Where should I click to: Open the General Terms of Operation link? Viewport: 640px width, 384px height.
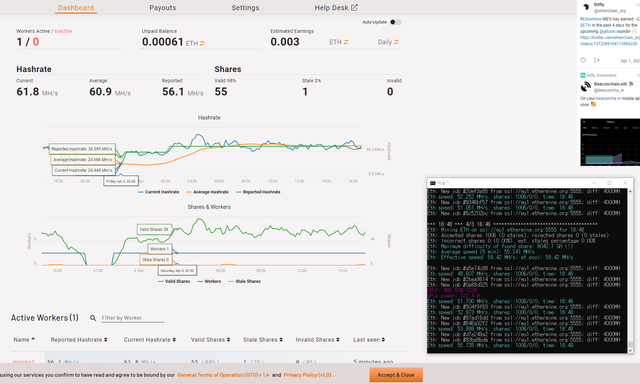click(223, 375)
